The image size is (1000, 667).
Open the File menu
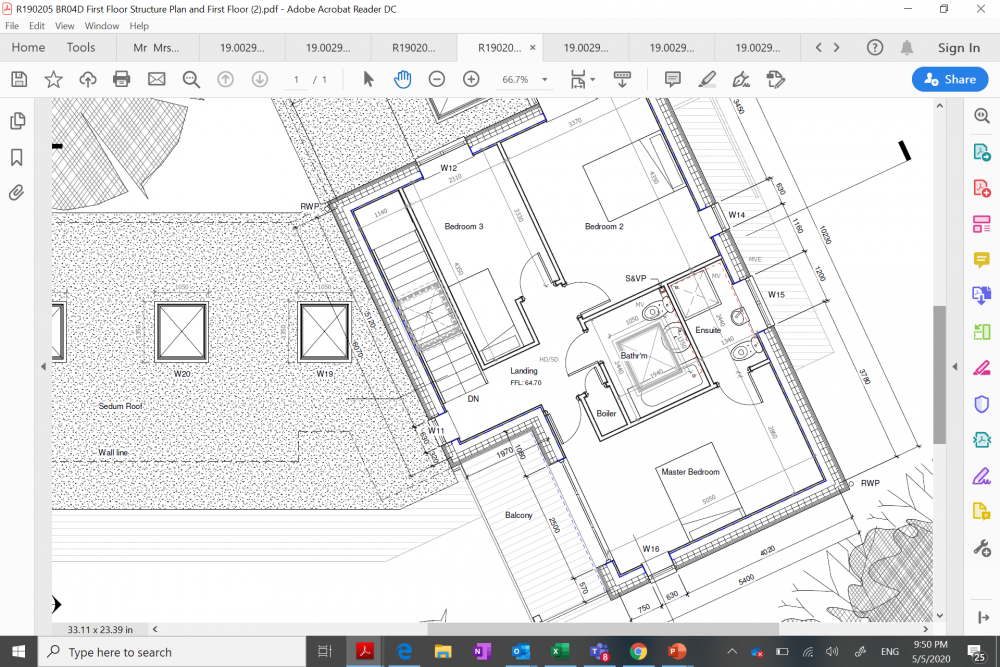pyautogui.click(x=12, y=26)
